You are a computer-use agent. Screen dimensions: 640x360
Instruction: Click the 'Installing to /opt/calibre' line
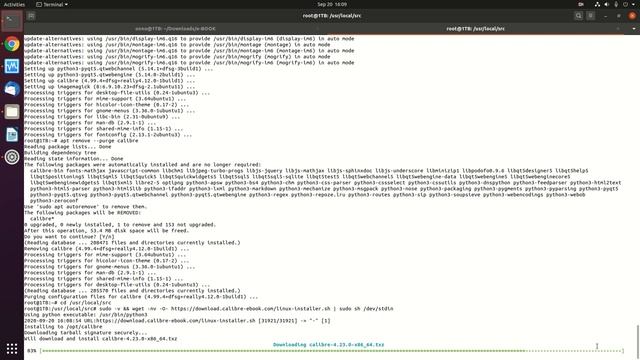(63, 327)
